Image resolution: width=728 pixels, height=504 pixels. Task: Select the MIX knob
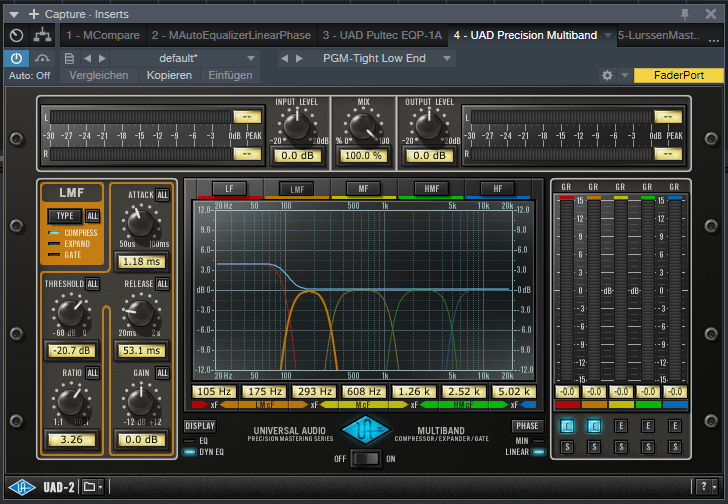363,125
